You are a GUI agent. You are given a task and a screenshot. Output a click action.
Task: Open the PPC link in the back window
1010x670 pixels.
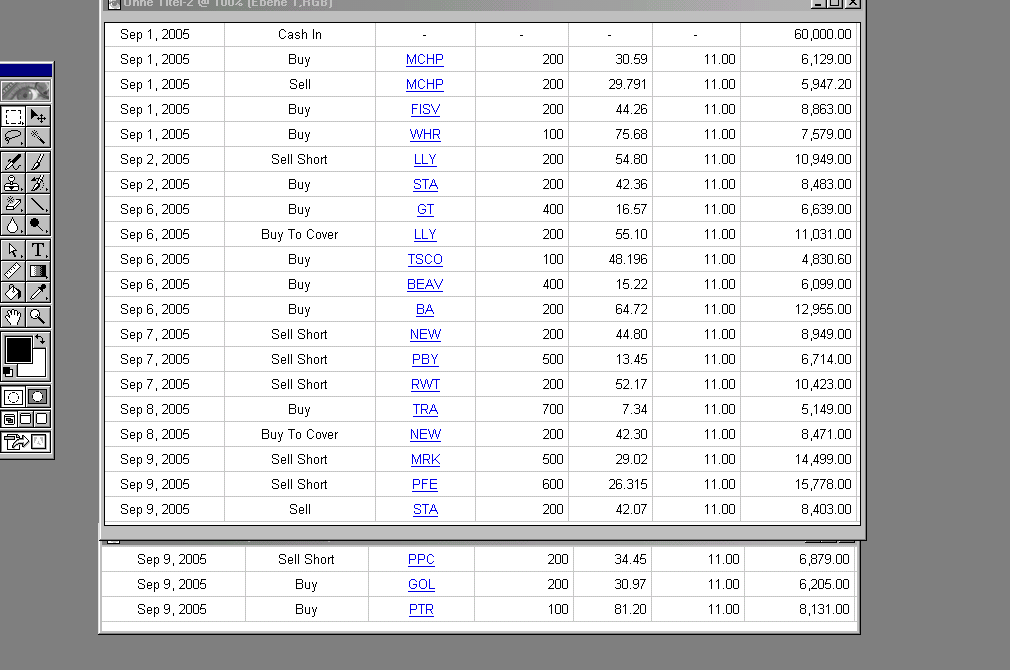coord(421,560)
